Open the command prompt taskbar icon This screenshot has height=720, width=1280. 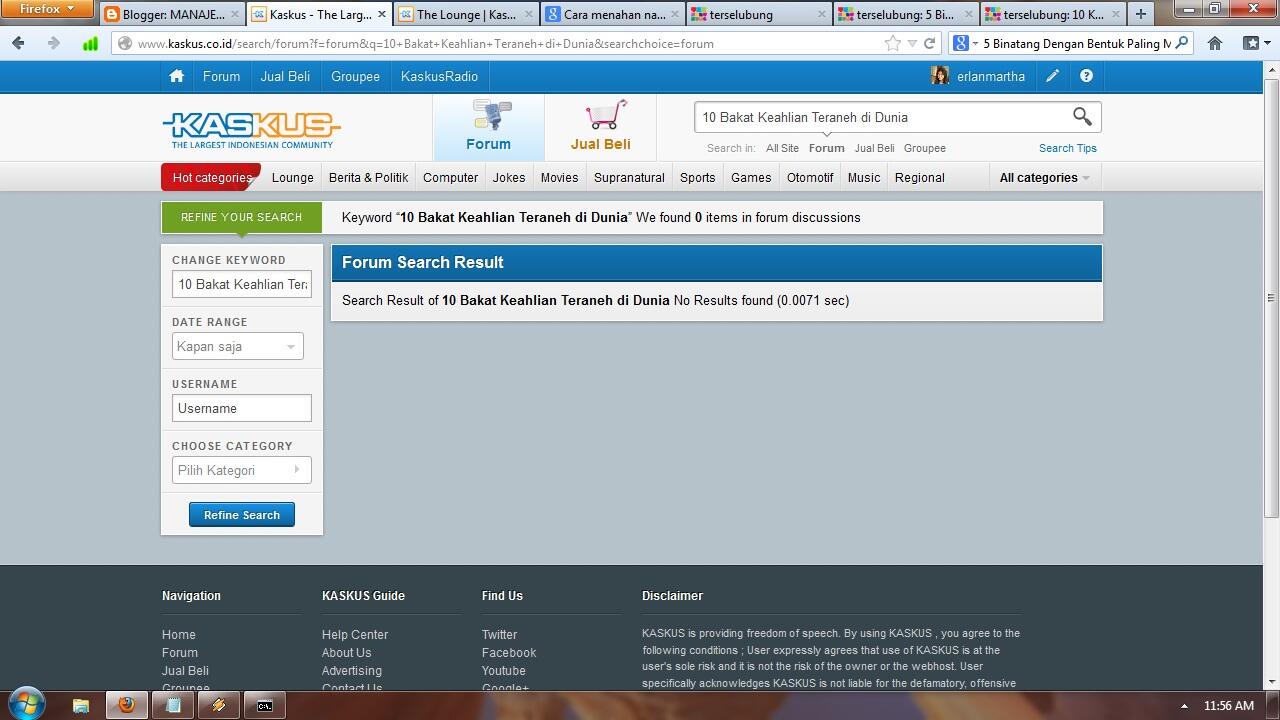[x=264, y=705]
